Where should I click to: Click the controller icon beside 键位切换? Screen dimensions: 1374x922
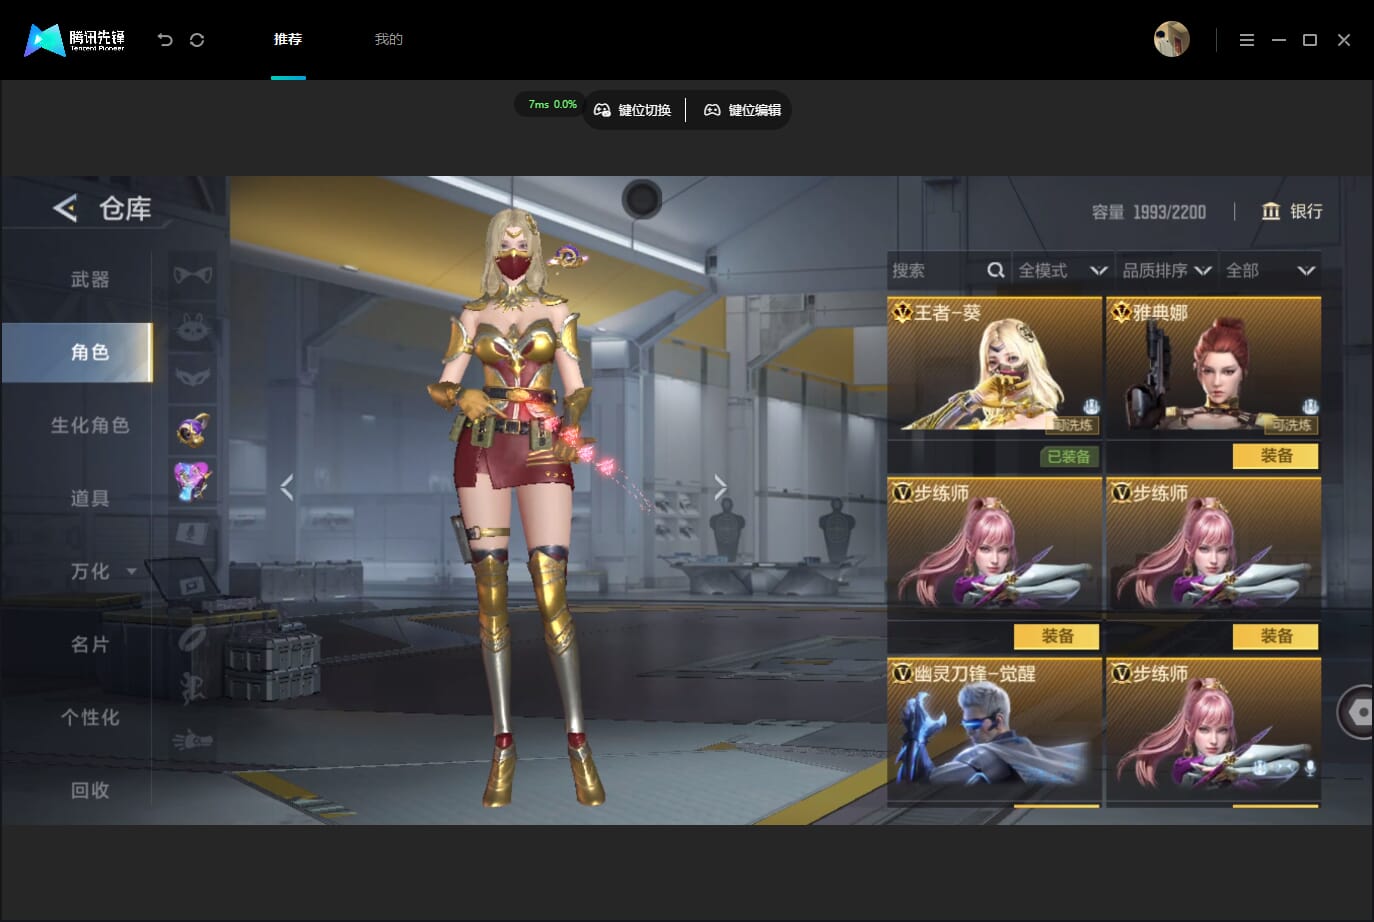[x=602, y=110]
